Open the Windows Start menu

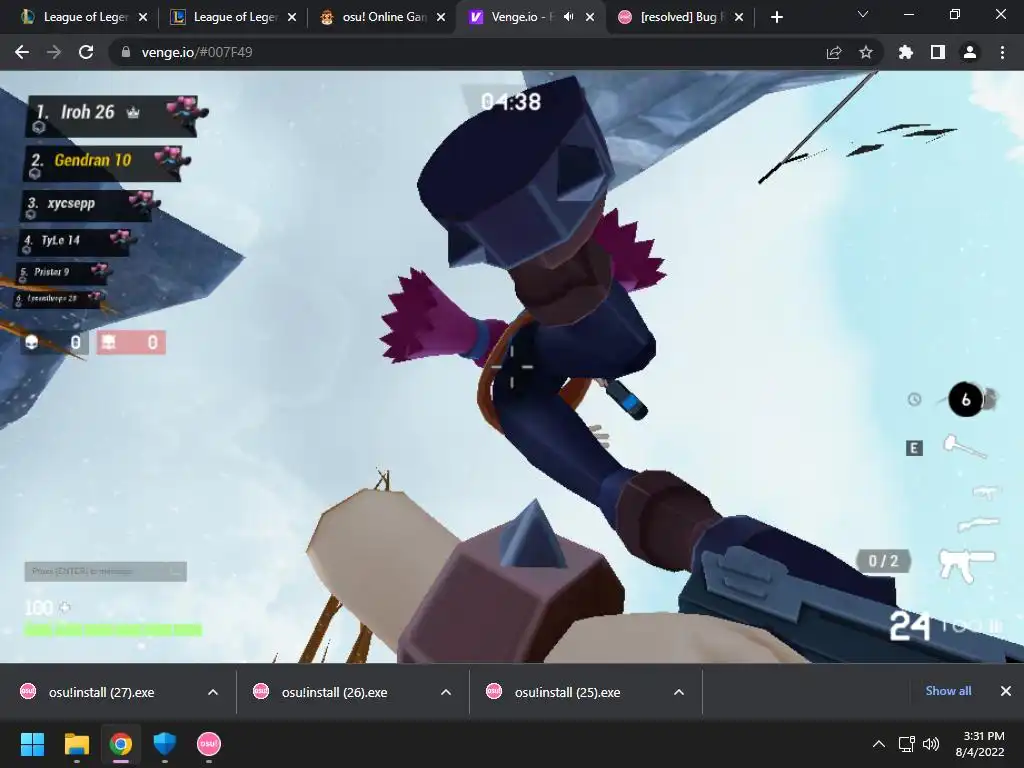(32, 744)
